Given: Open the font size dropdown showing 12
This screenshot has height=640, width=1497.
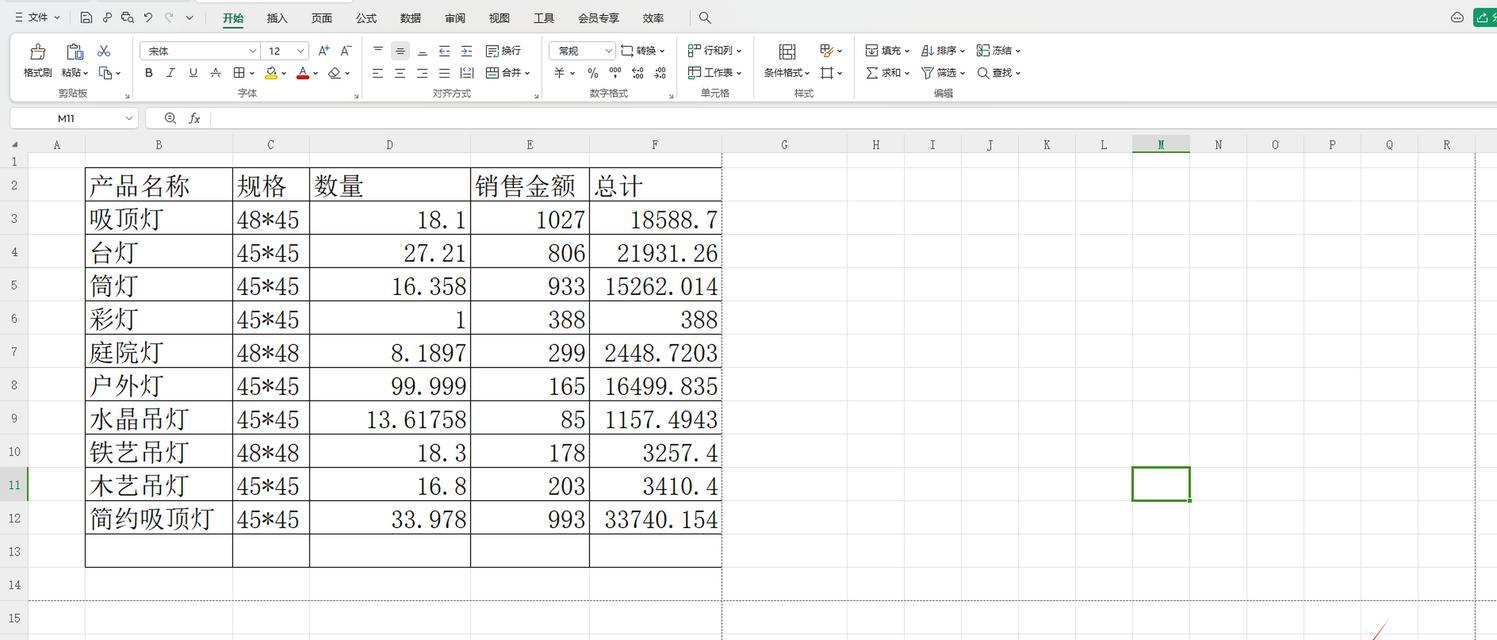Looking at the screenshot, I should coord(286,50).
